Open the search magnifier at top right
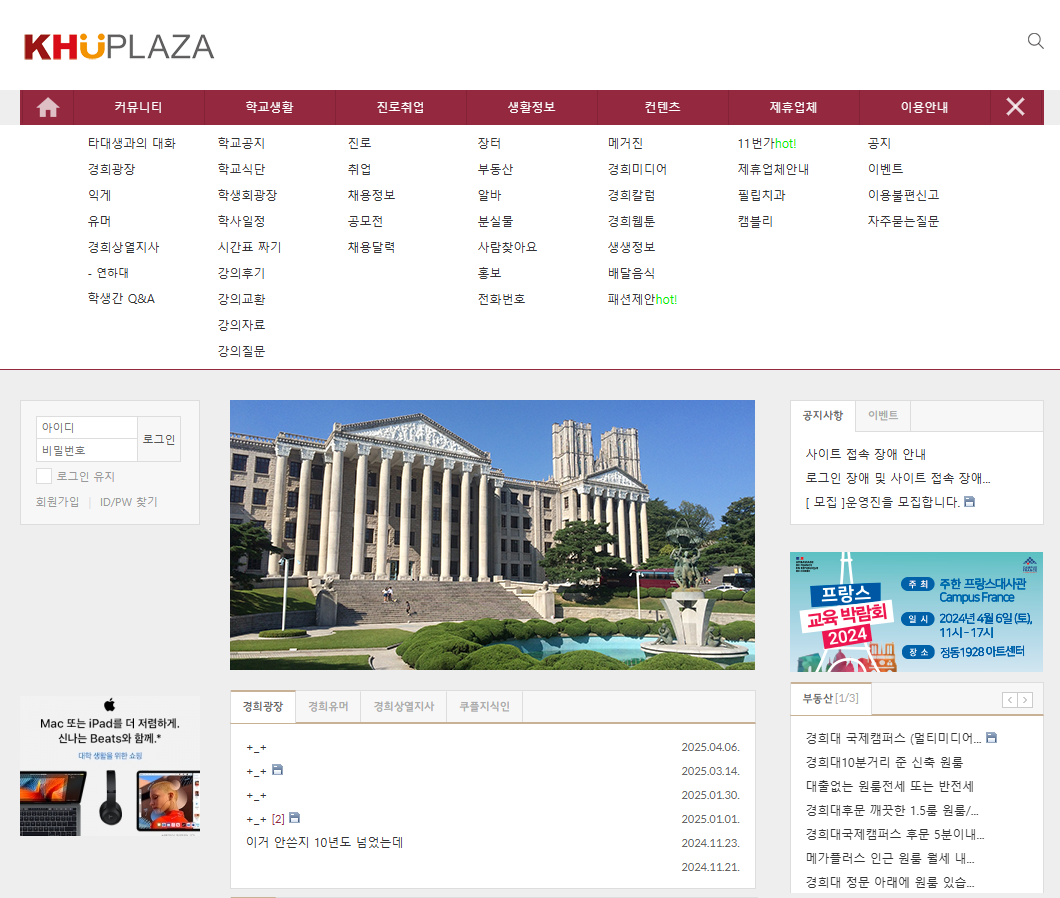 (1034, 42)
